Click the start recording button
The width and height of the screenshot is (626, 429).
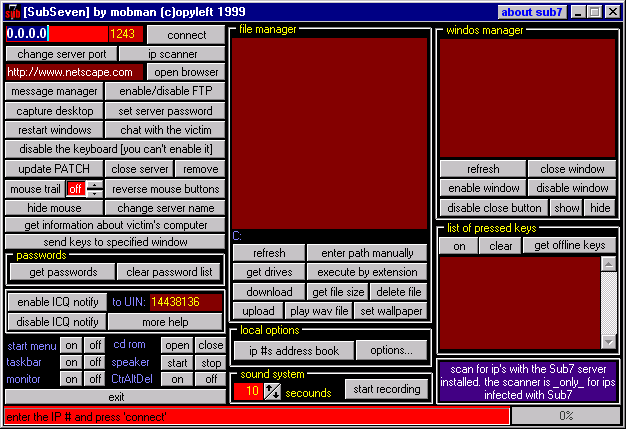click(x=385, y=388)
